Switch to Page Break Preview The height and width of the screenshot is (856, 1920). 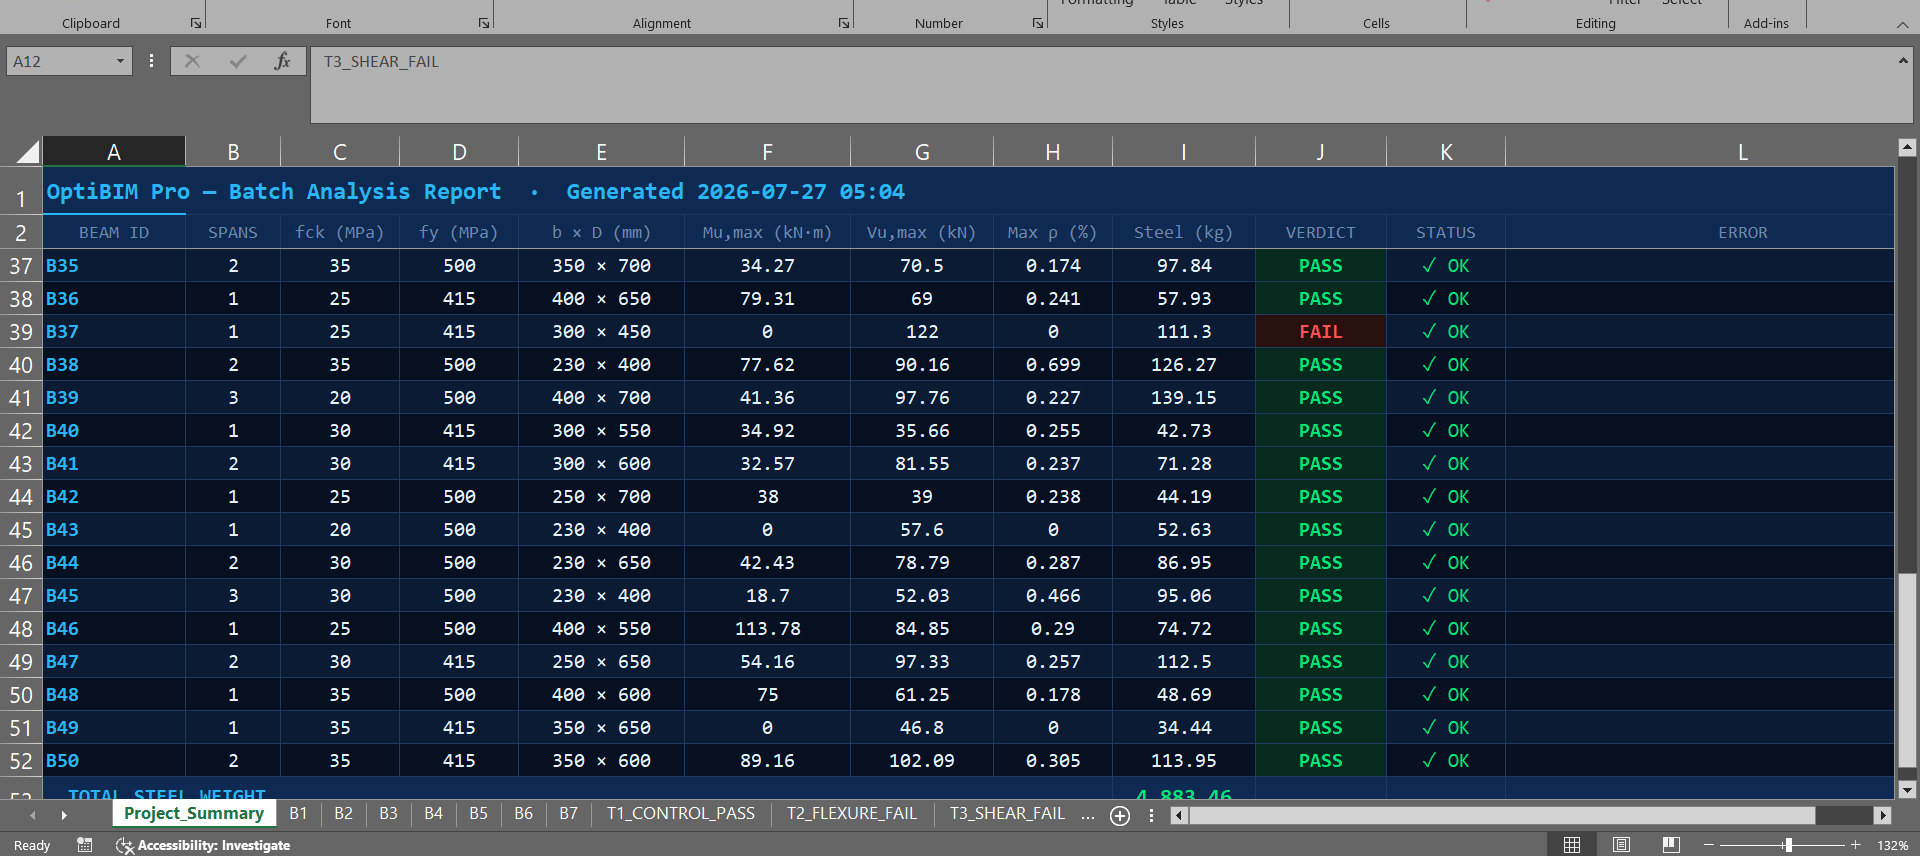[x=1671, y=845]
